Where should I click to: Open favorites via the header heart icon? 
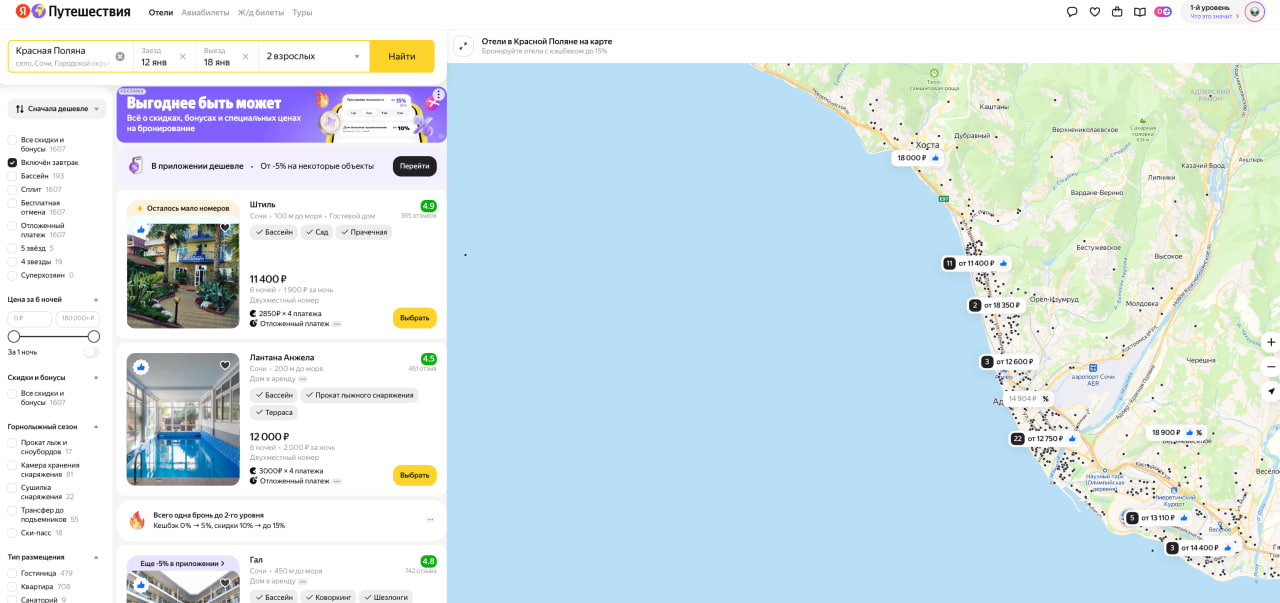pos(1095,12)
